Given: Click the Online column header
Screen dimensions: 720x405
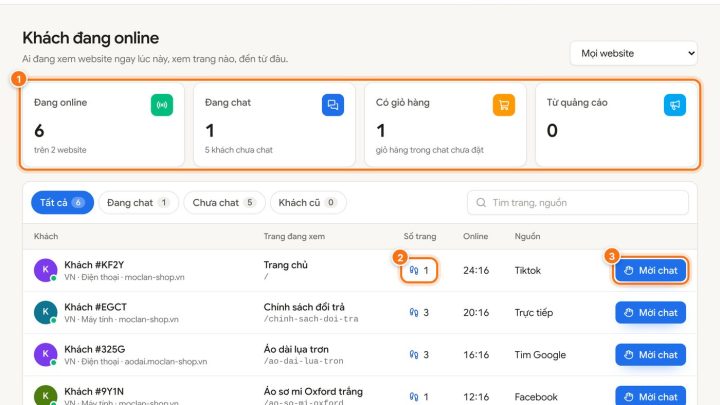Looking at the screenshot, I should 475,236.
